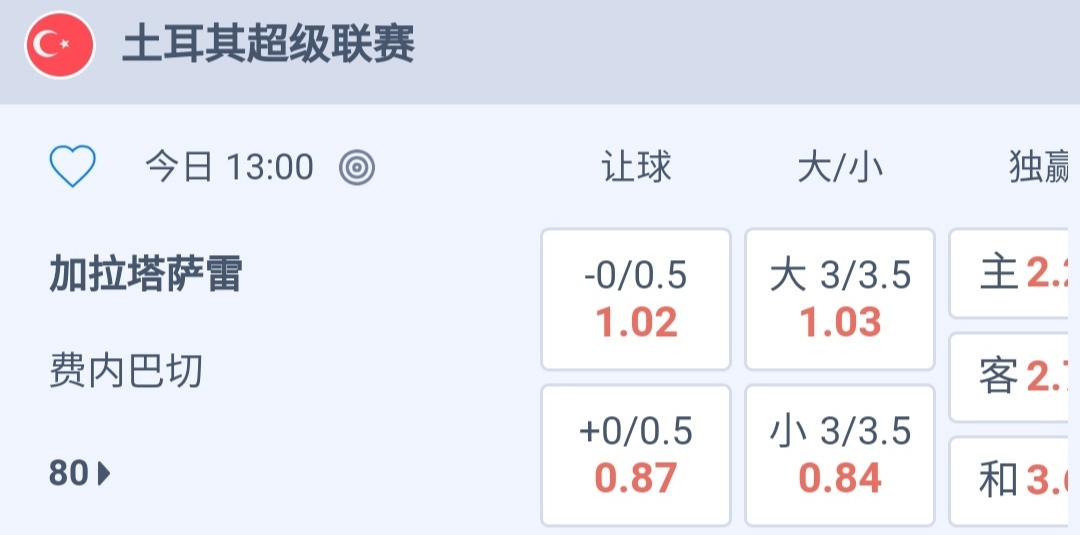Click the Turkey flag icon

[x=60, y=46]
